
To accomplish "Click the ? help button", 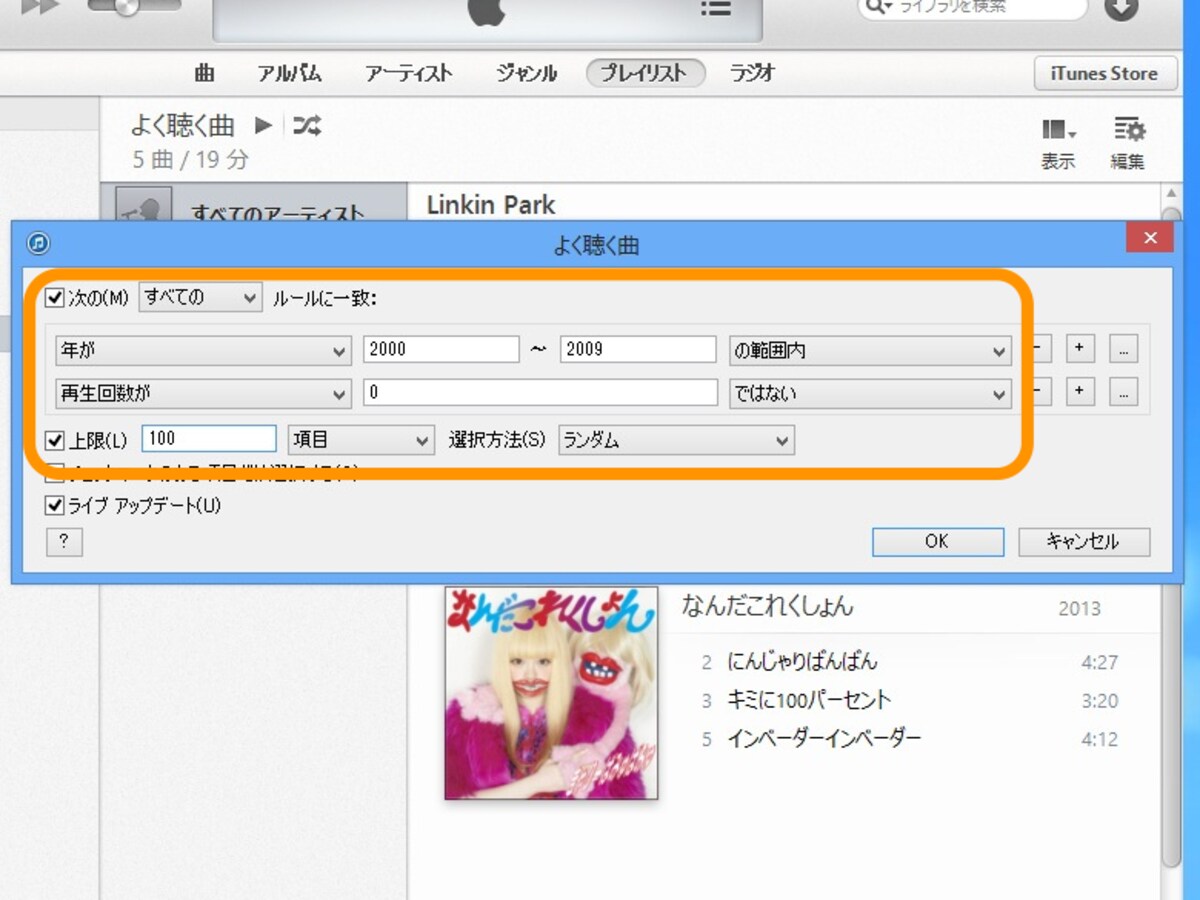I will 64,542.
